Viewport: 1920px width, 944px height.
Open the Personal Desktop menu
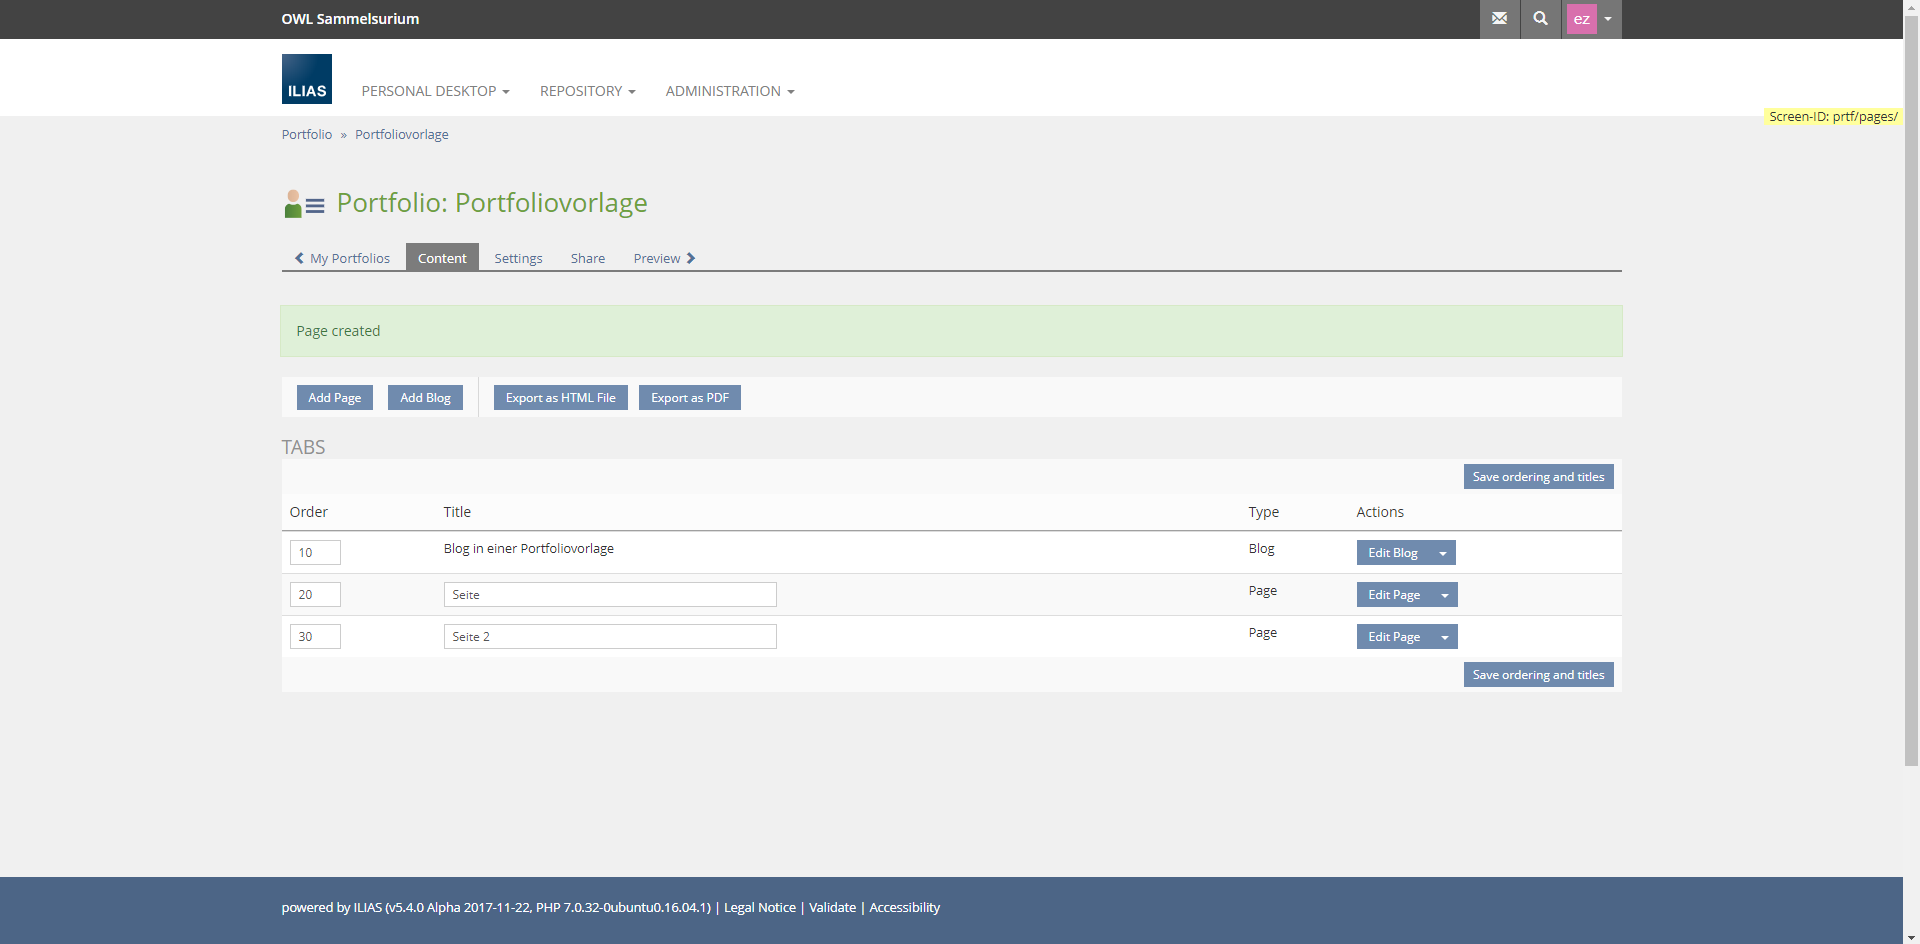[435, 91]
